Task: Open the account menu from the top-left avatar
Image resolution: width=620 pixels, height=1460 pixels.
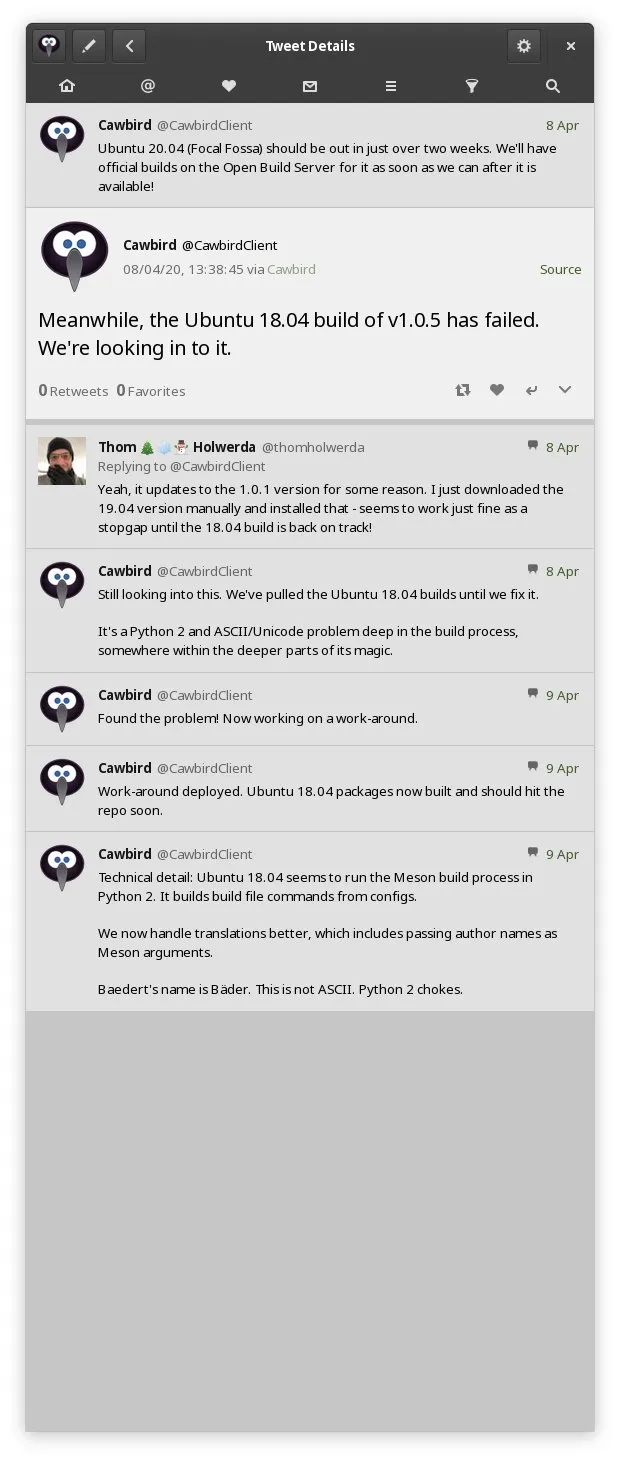Action: [x=48, y=45]
